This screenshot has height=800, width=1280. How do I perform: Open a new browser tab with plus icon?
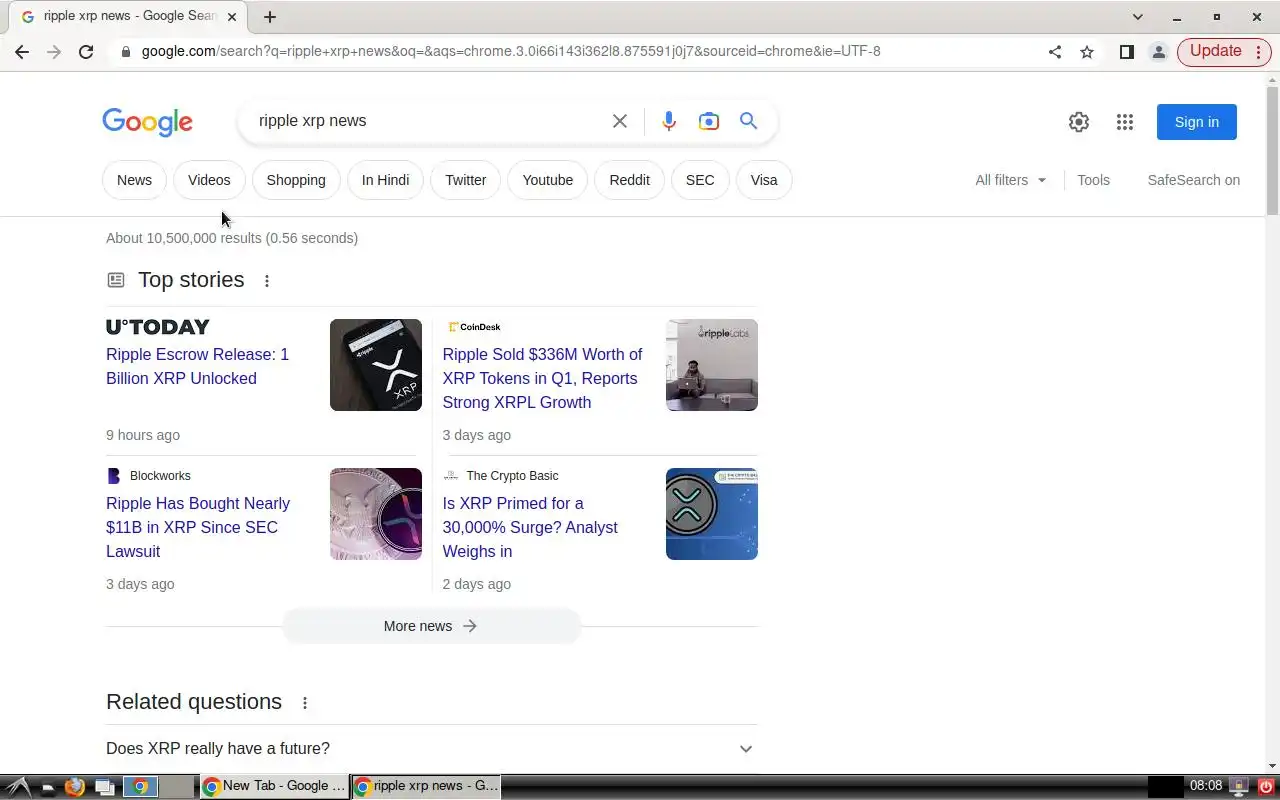tap(270, 16)
